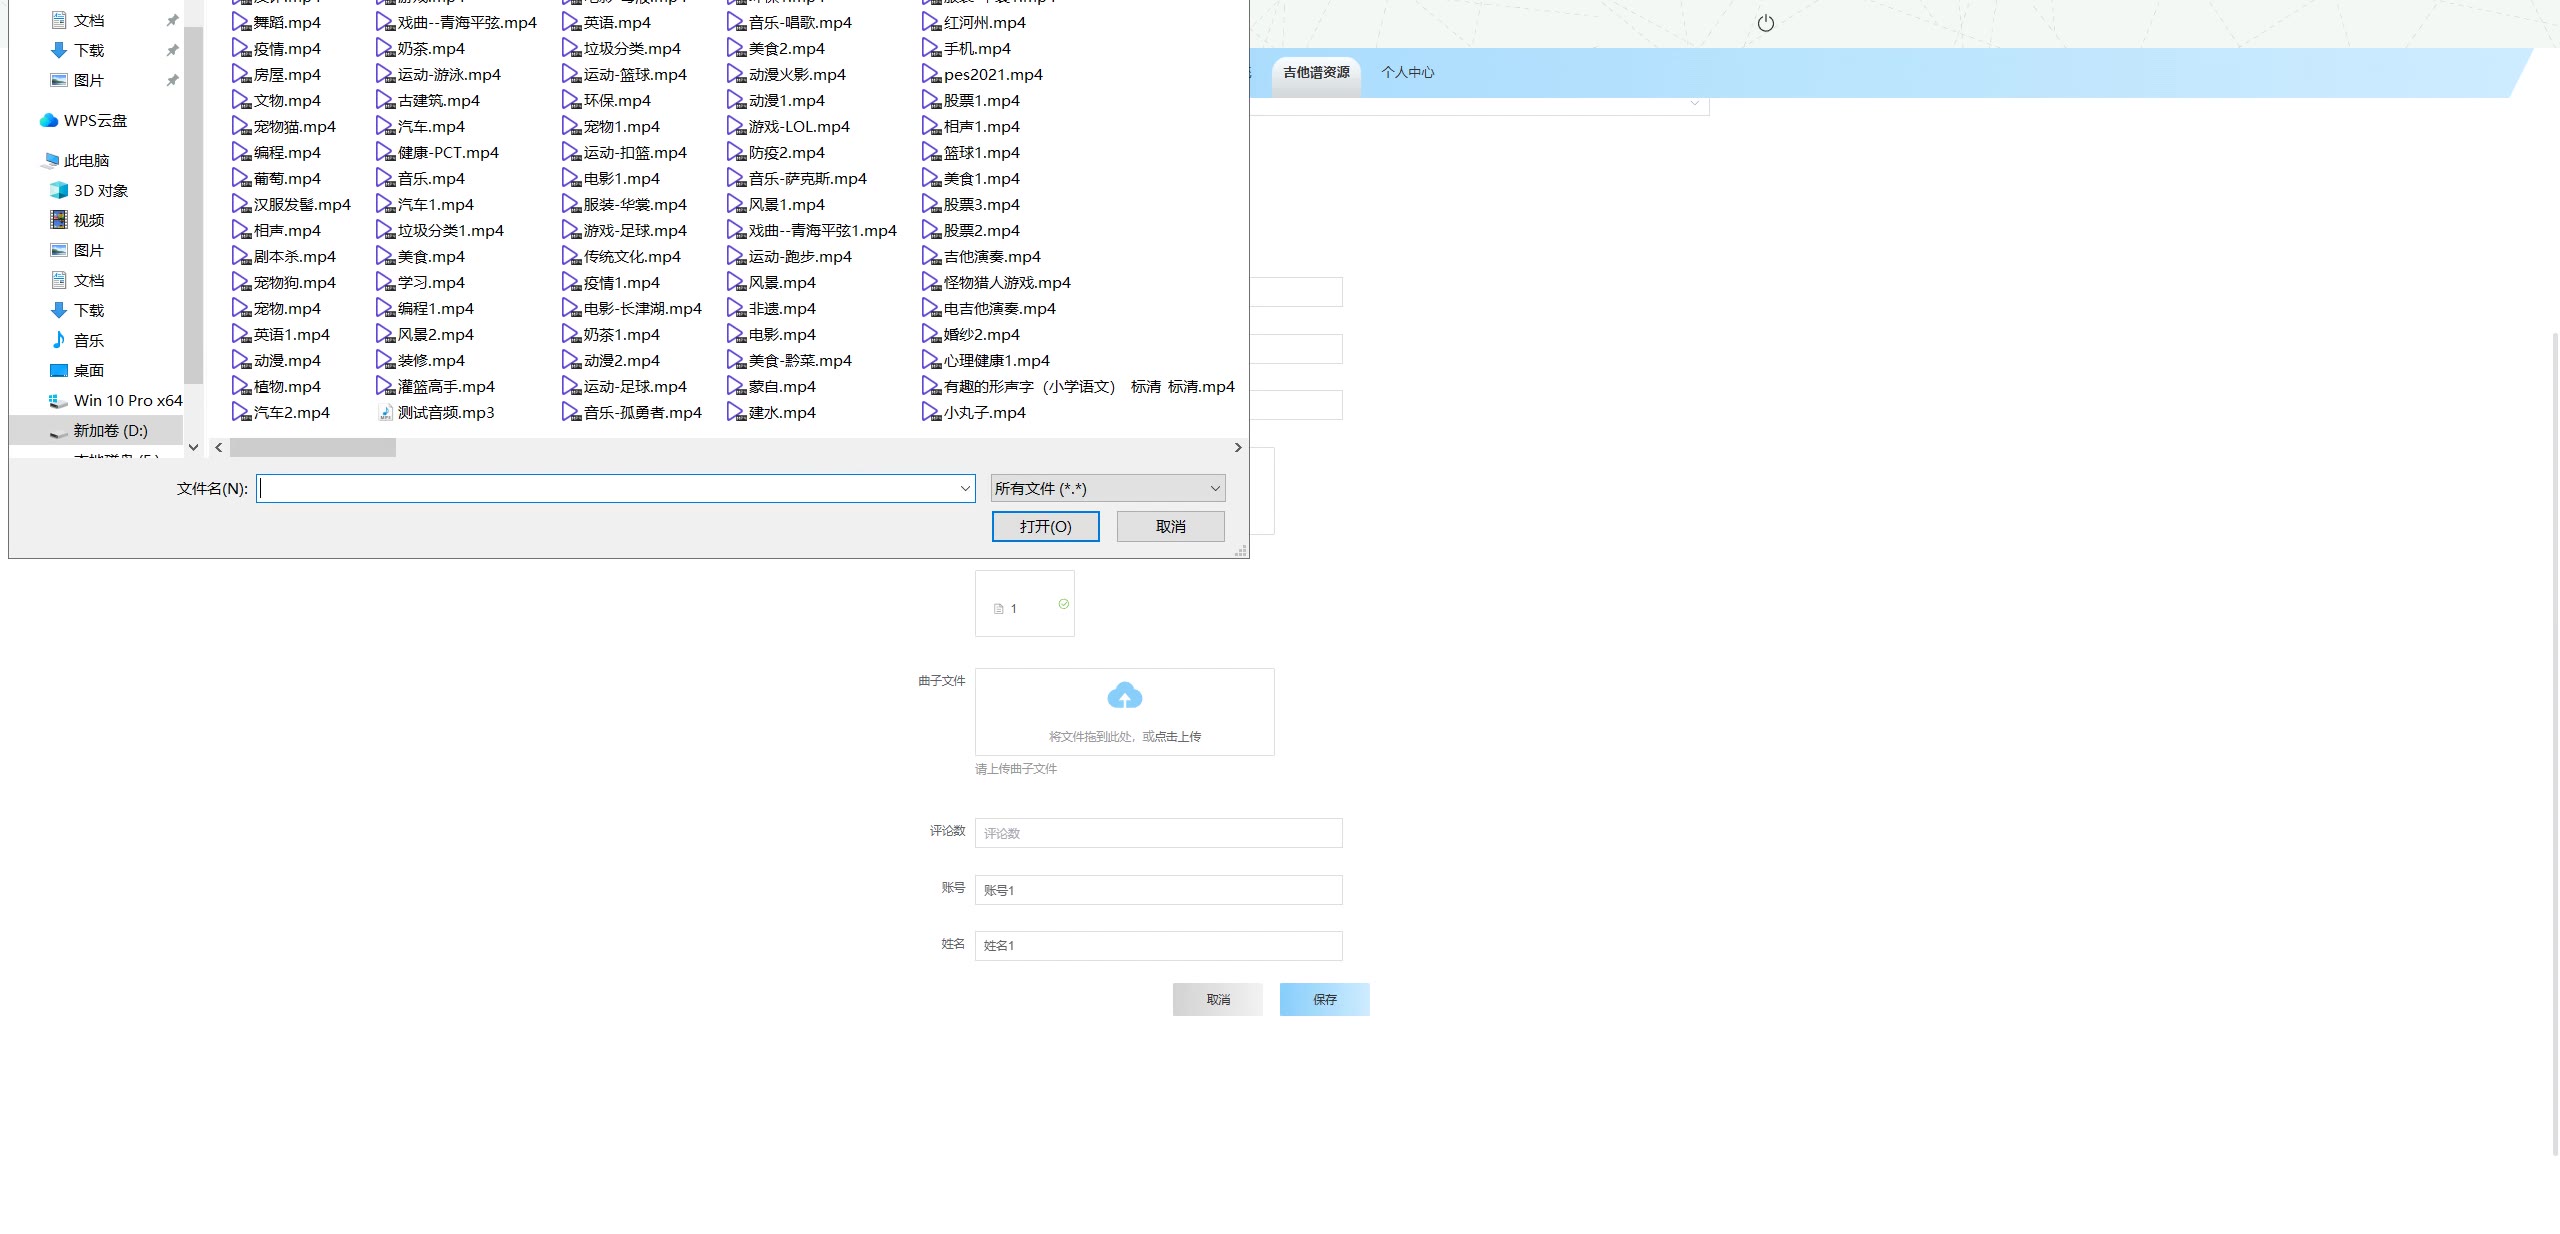Click the green check on uploaded file 1
The width and height of the screenshot is (2560, 1234).
point(1063,604)
